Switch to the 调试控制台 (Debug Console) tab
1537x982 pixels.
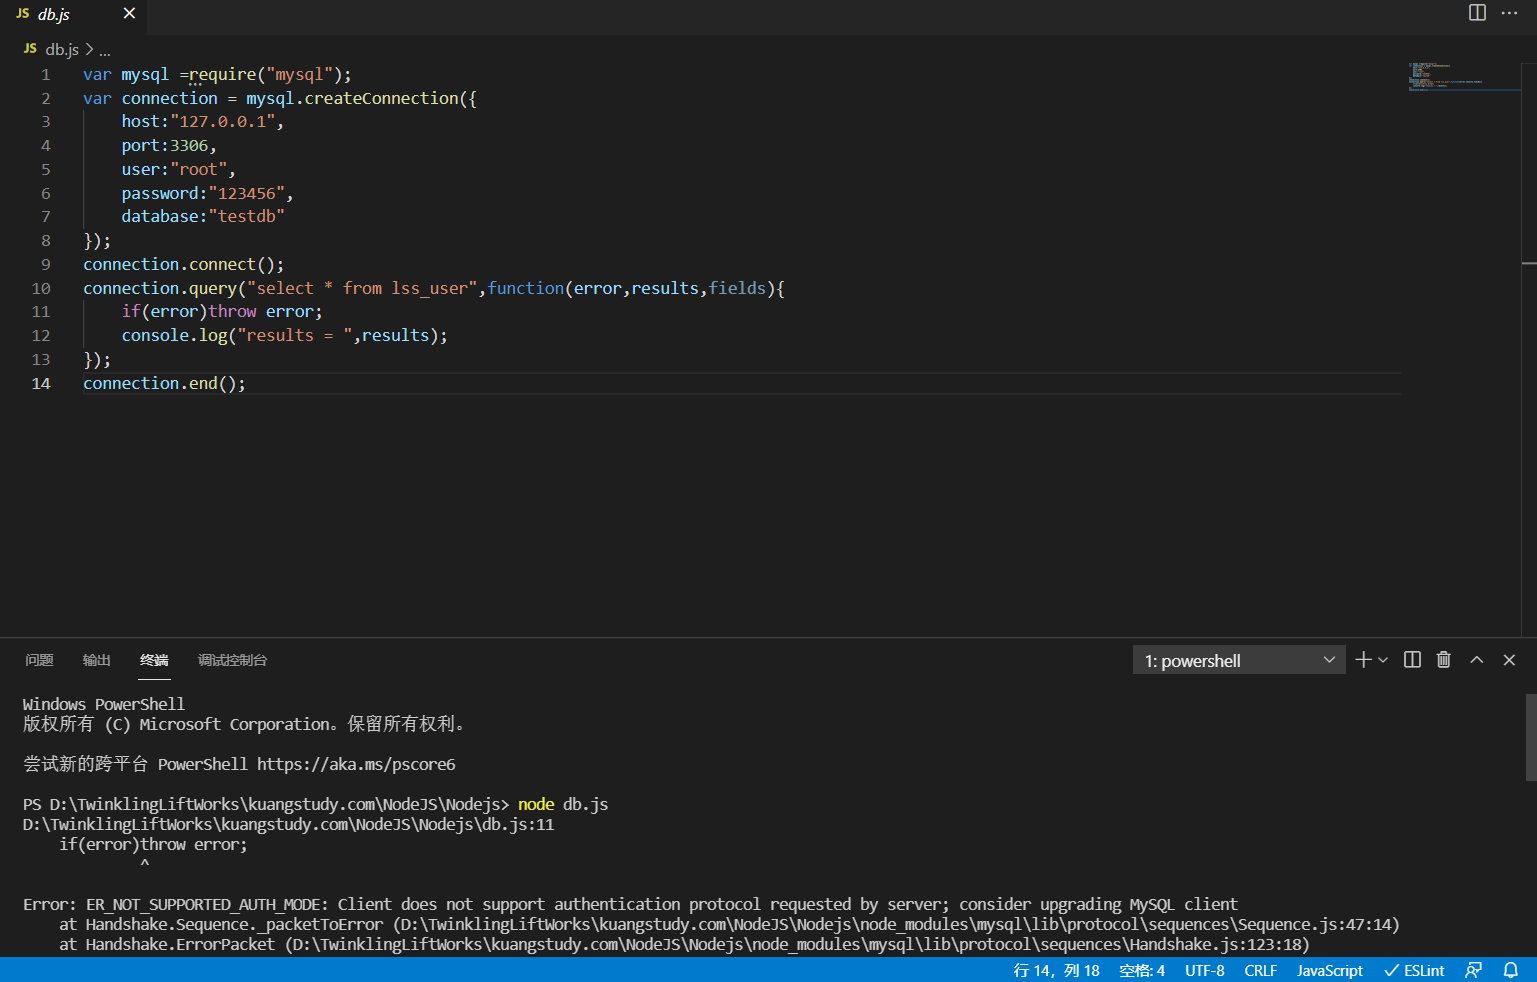click(x=232, y=660)
